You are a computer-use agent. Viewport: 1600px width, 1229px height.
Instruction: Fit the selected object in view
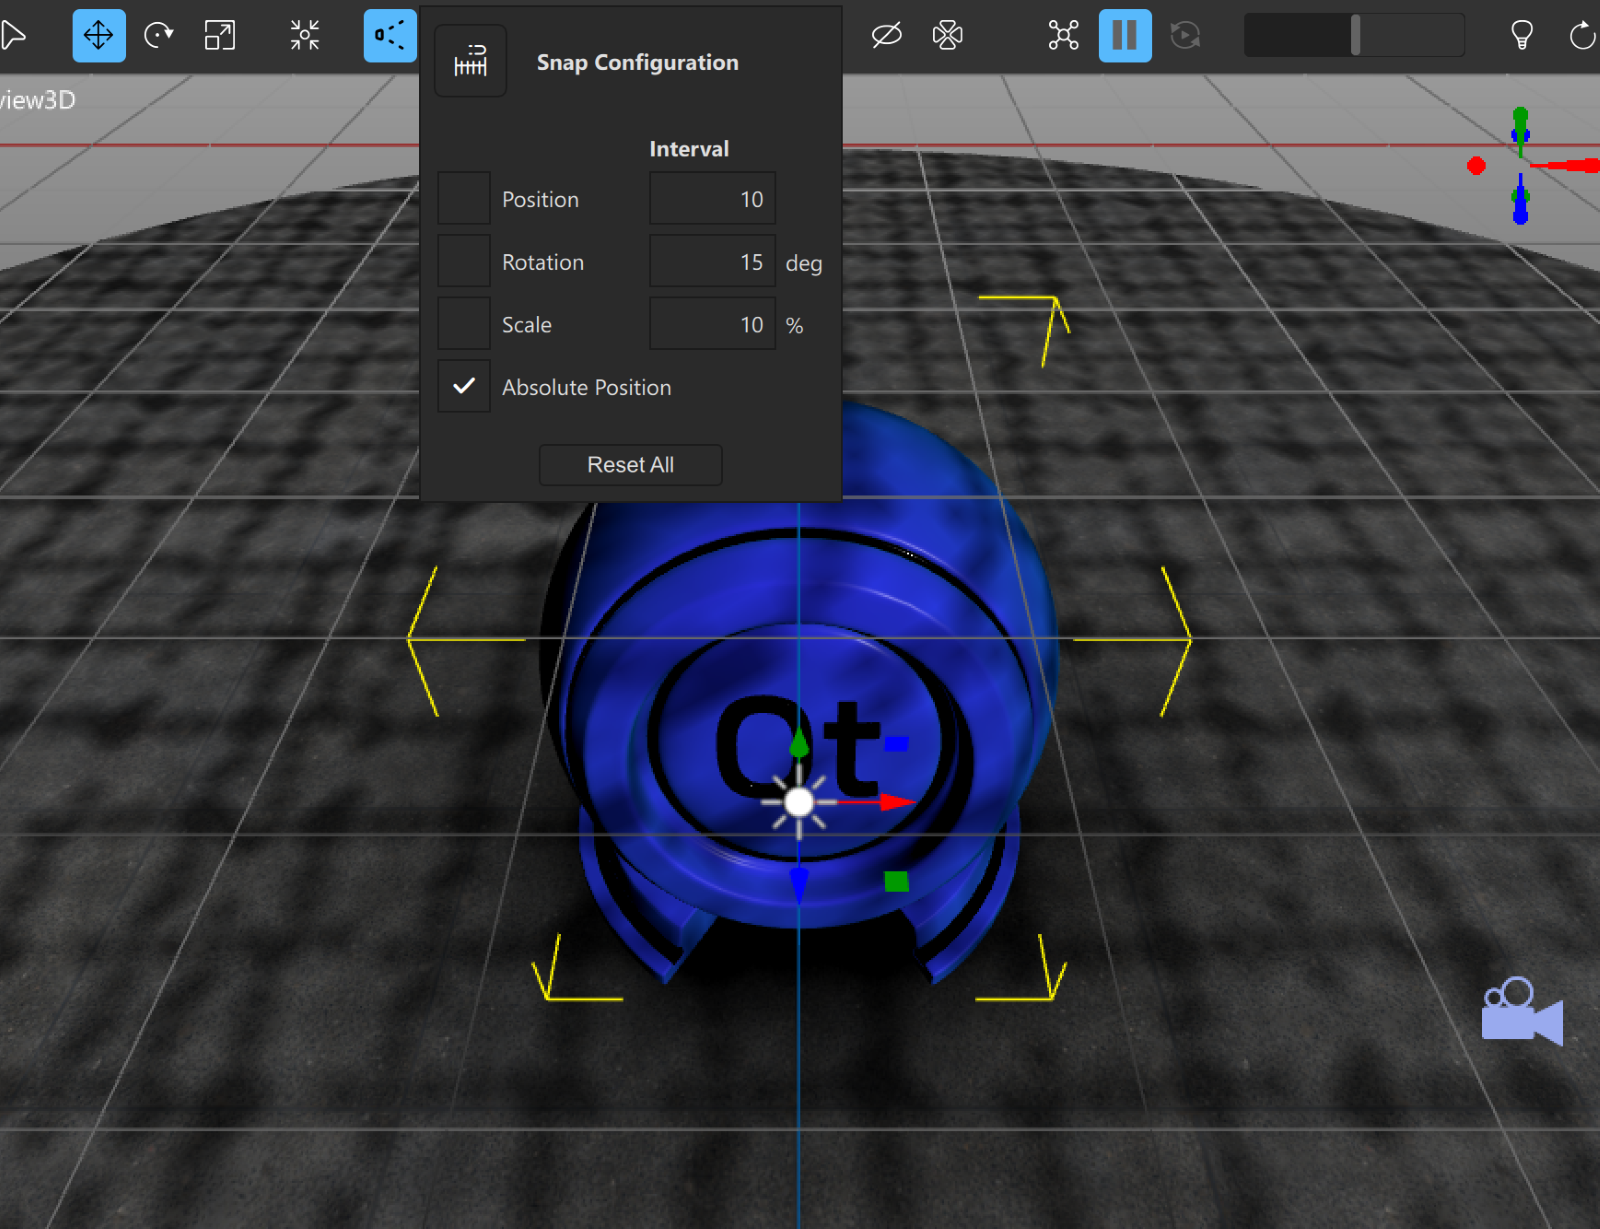pos(303,35)
